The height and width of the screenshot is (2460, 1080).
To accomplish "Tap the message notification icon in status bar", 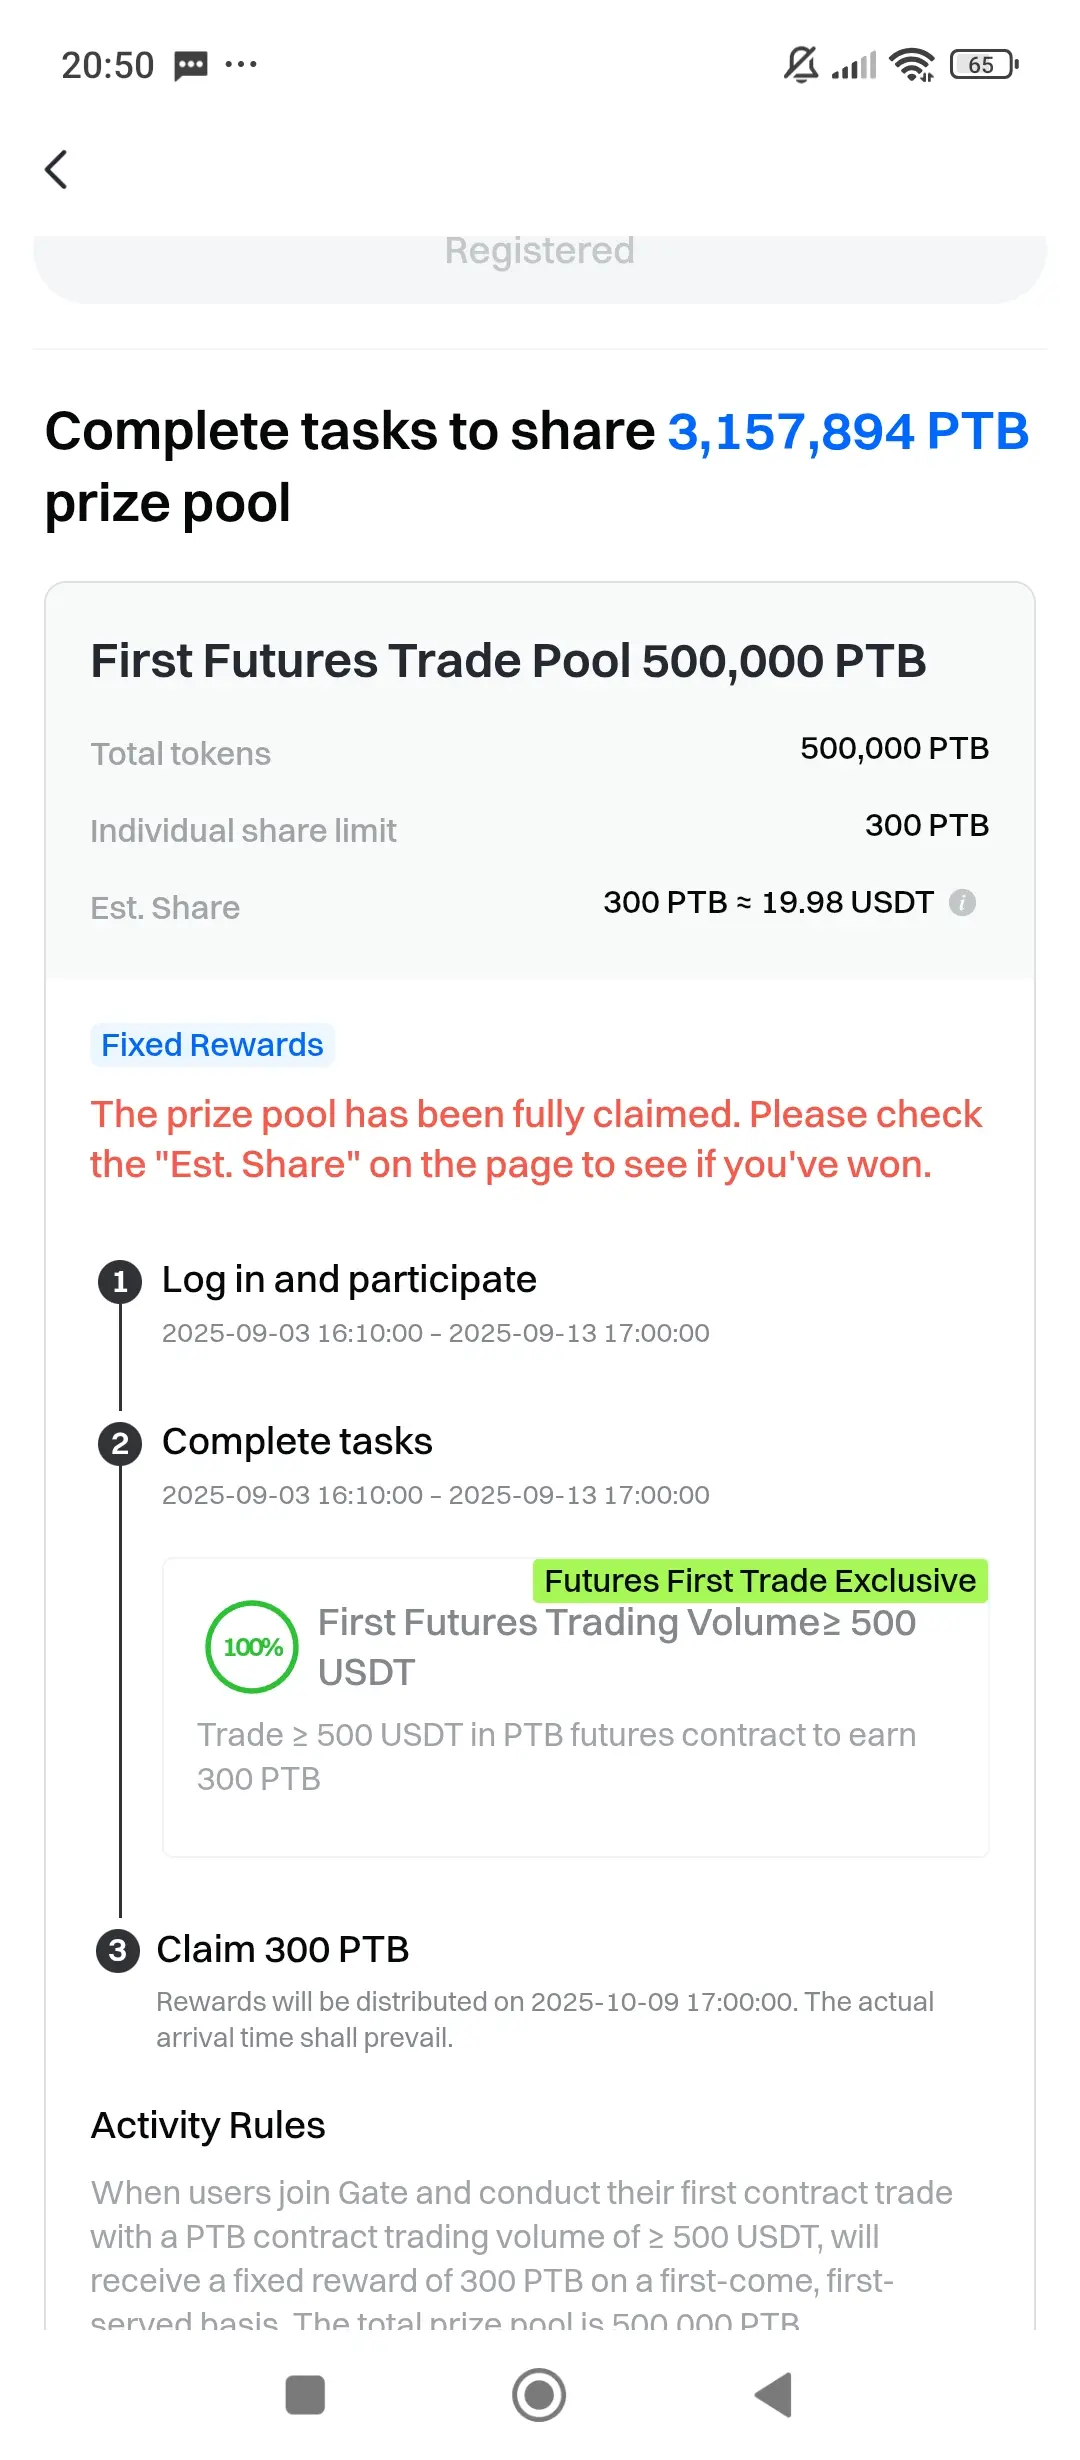I will coord(191,66).
